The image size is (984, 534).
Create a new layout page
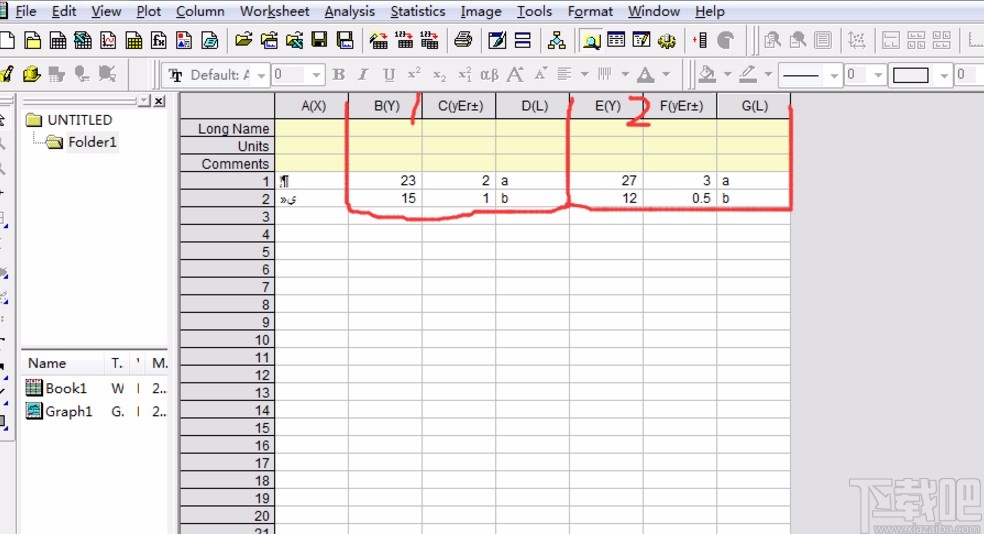pyautogui.click(x=184, y=41)
